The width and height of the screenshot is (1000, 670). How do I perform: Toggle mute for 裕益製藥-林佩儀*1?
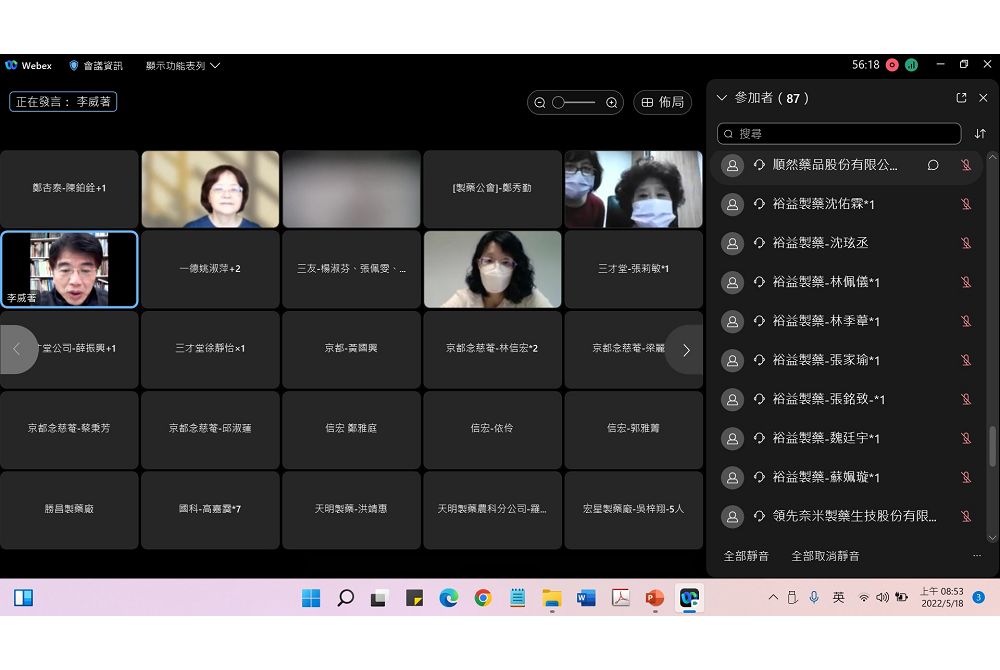click(966, 282)
